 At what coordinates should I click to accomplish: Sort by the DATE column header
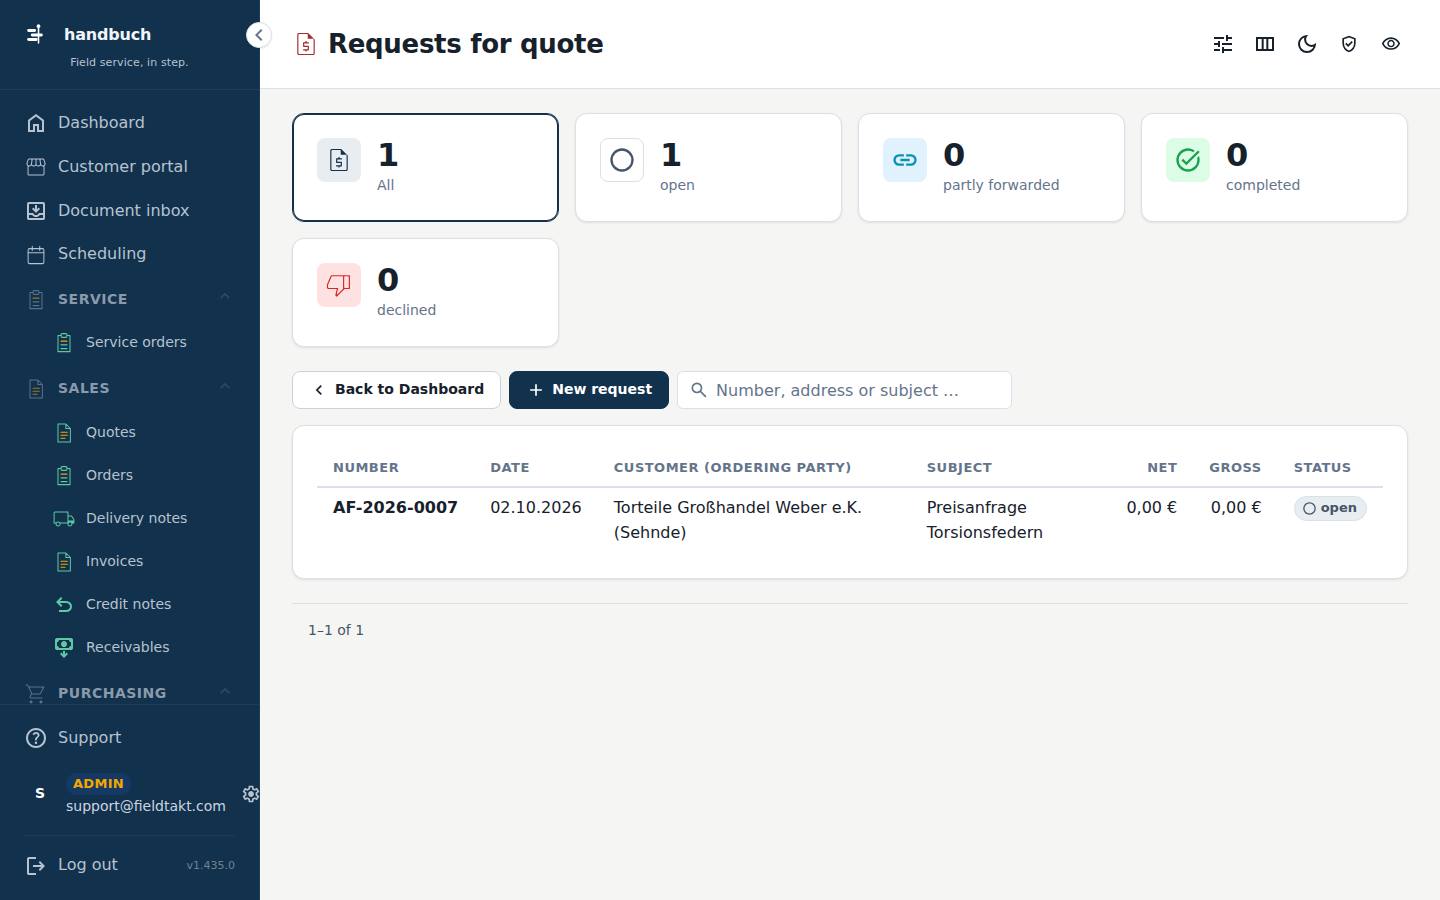(x=510, y=467)
